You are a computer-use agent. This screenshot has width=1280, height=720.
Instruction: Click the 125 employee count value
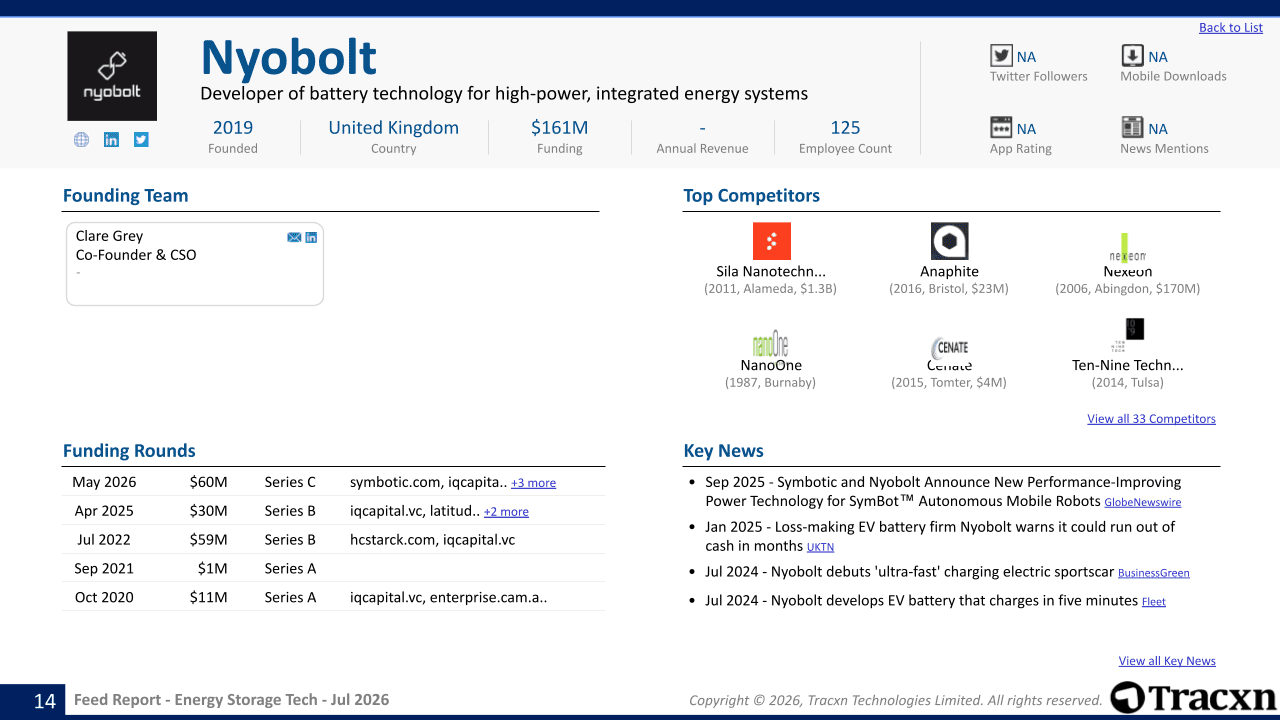pos(845,128)
